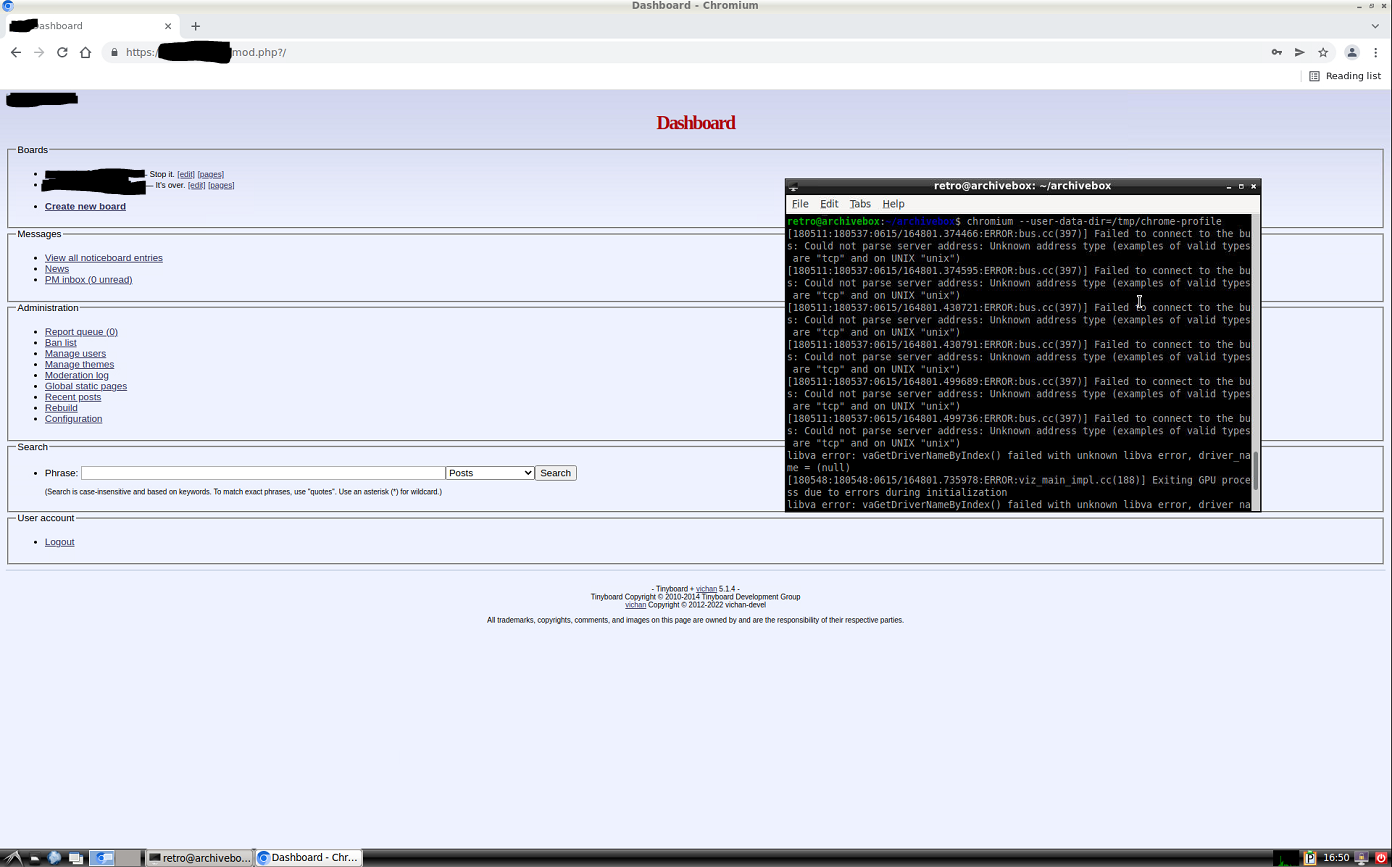Focus the search Phrase text field

tap(262, 473)
